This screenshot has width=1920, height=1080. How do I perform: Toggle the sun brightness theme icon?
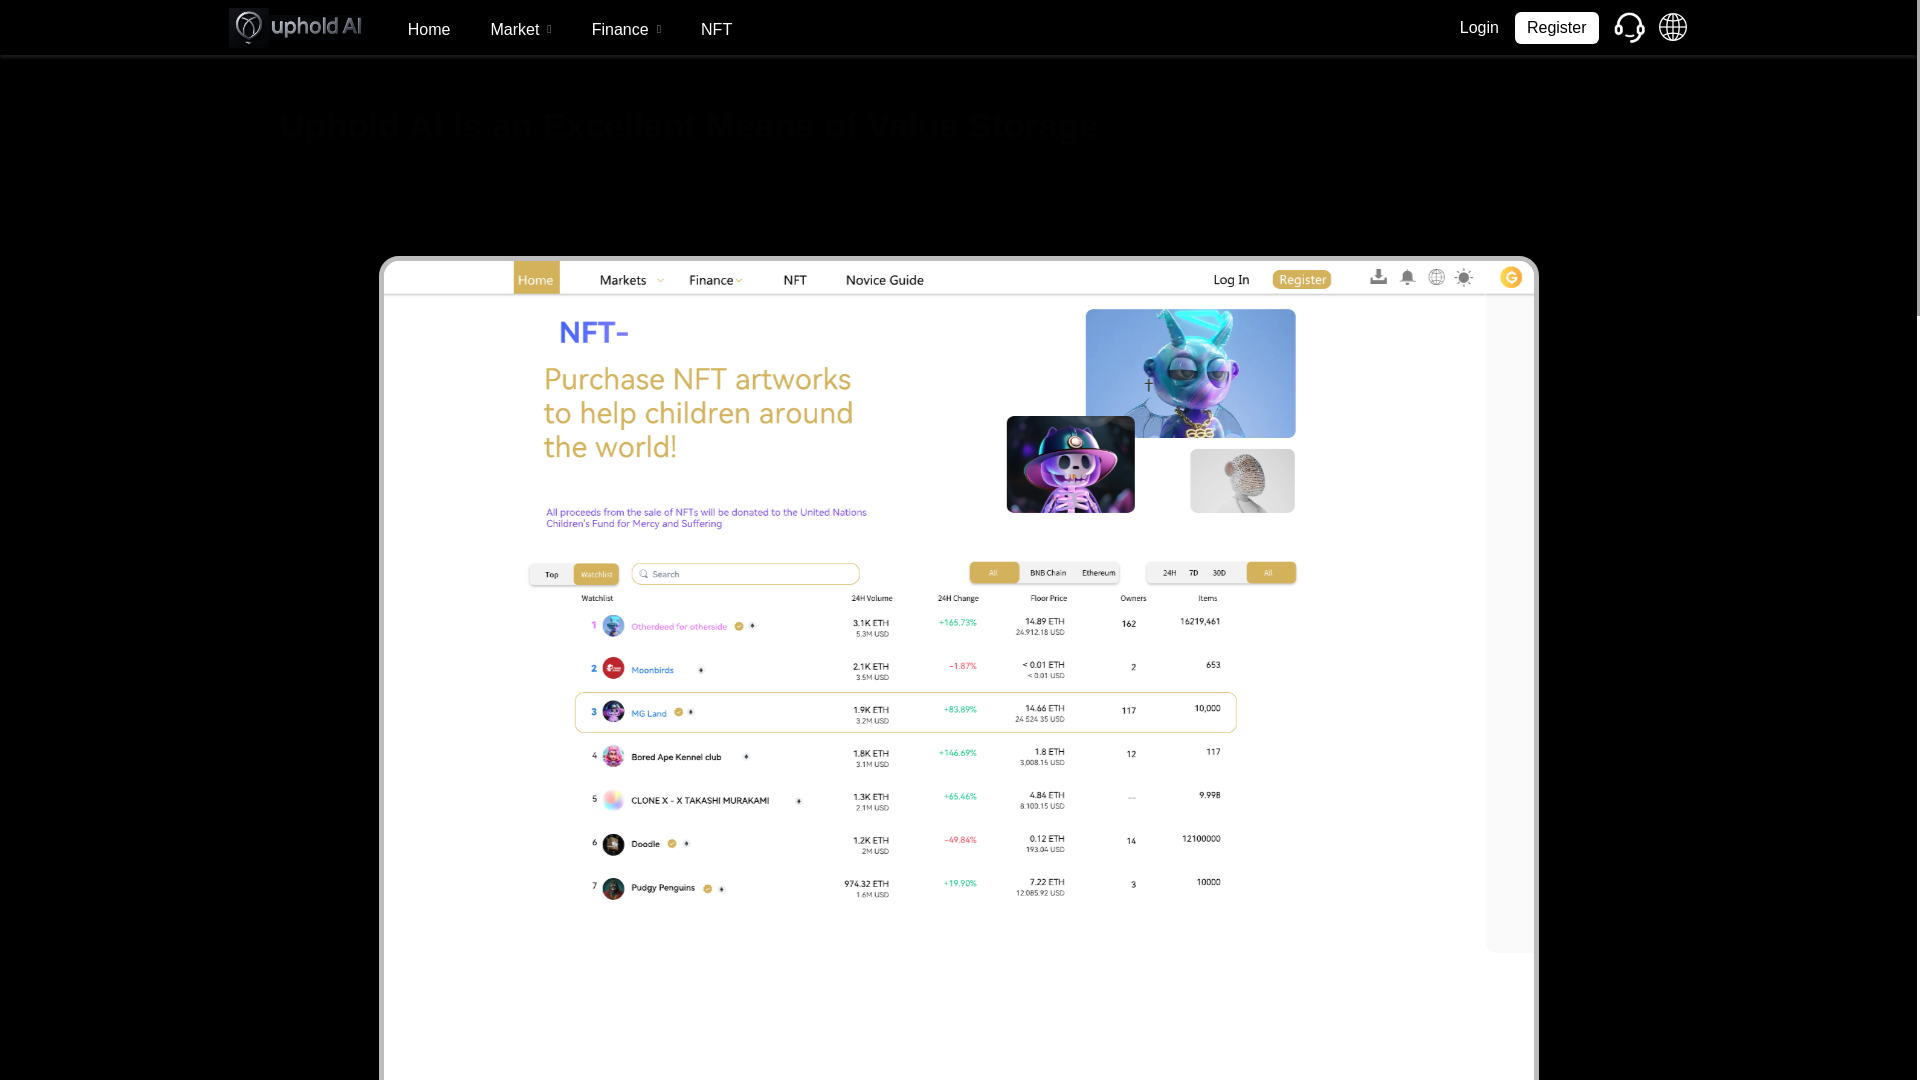[x=1464, y=278]
